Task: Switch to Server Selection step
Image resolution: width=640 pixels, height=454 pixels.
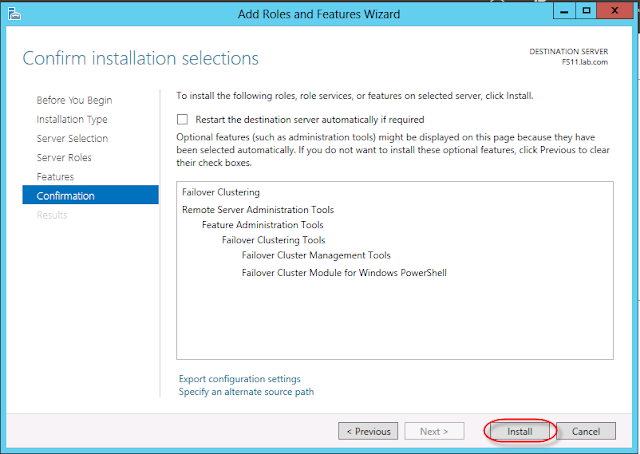Action: 72,138
